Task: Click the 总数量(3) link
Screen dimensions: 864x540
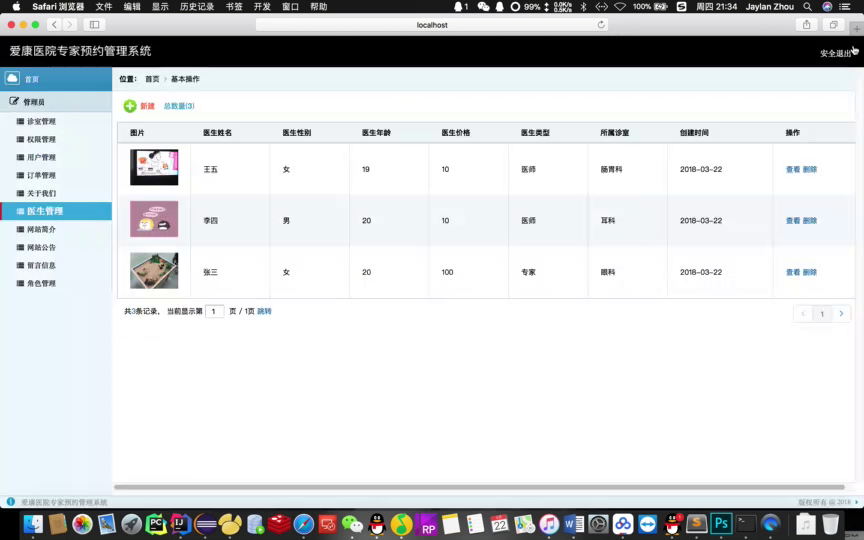Action: coord(179,106)
